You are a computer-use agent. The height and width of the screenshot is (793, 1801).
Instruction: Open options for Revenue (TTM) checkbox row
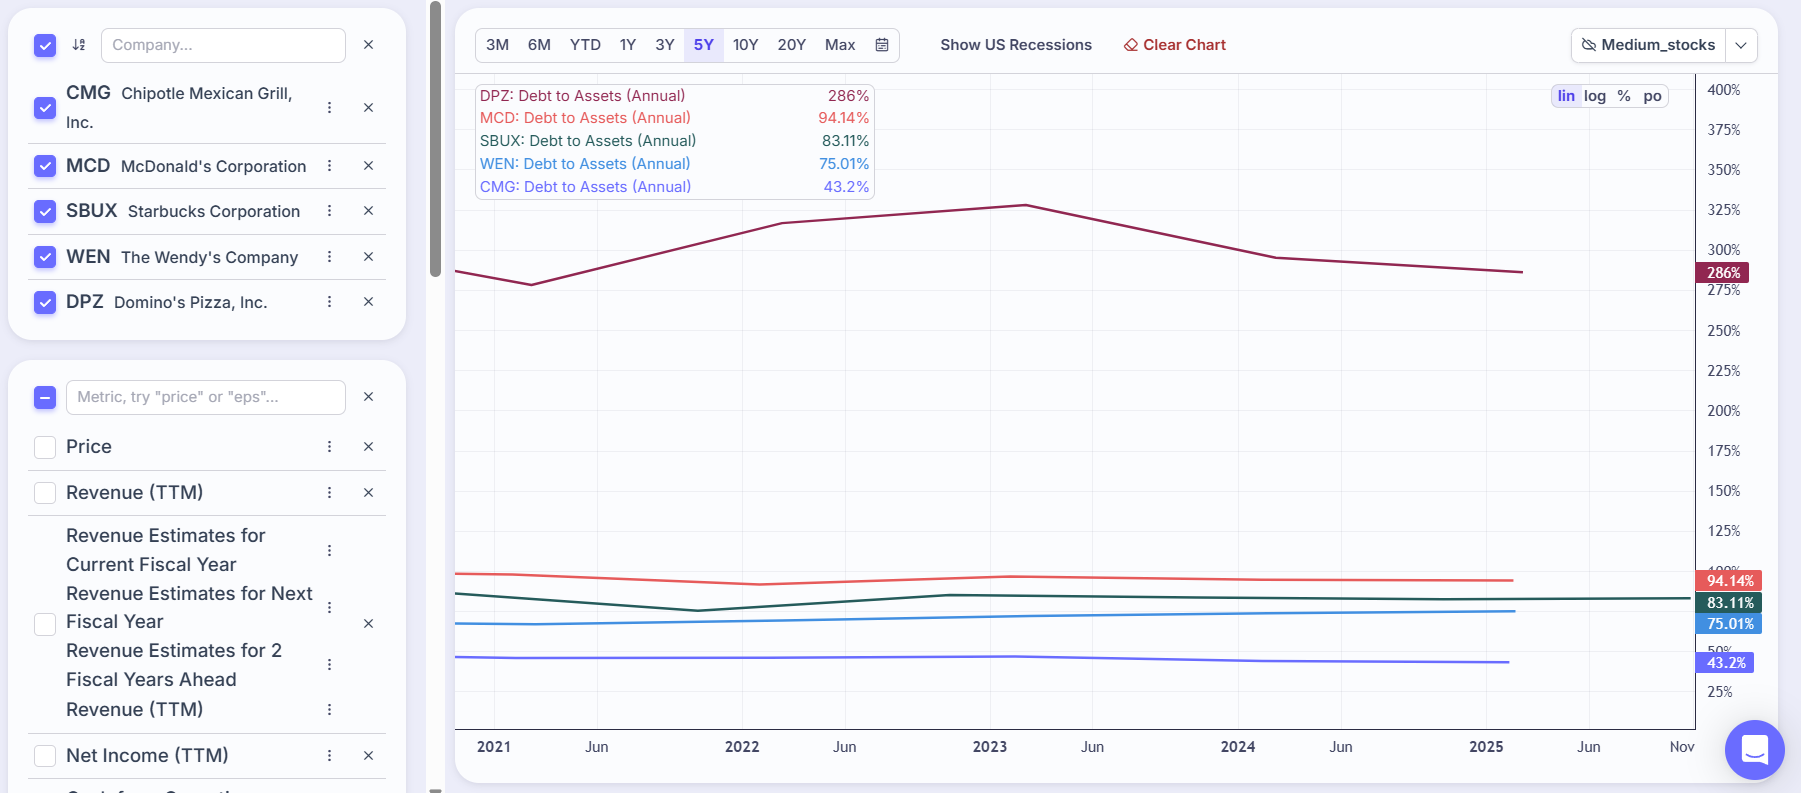(329, 493)
